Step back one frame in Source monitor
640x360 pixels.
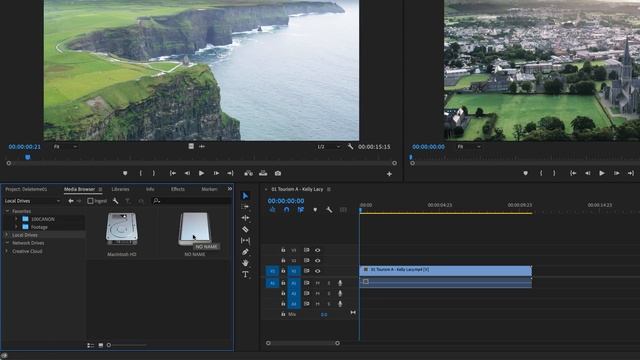coord(187,173)
